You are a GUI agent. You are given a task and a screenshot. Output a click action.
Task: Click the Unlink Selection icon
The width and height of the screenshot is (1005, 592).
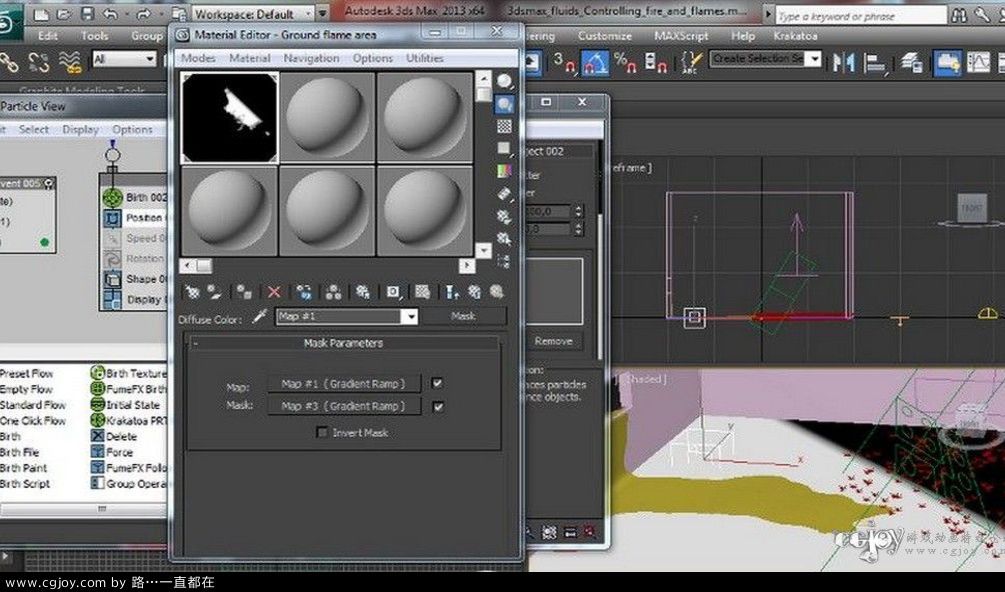(x=38, y=62)
